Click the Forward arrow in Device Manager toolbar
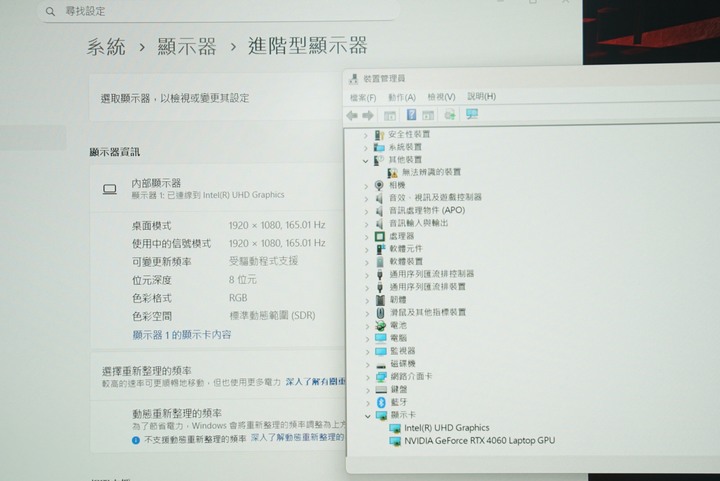The height and width of the screenshot is (481, 720). click(x=368, y=115)
